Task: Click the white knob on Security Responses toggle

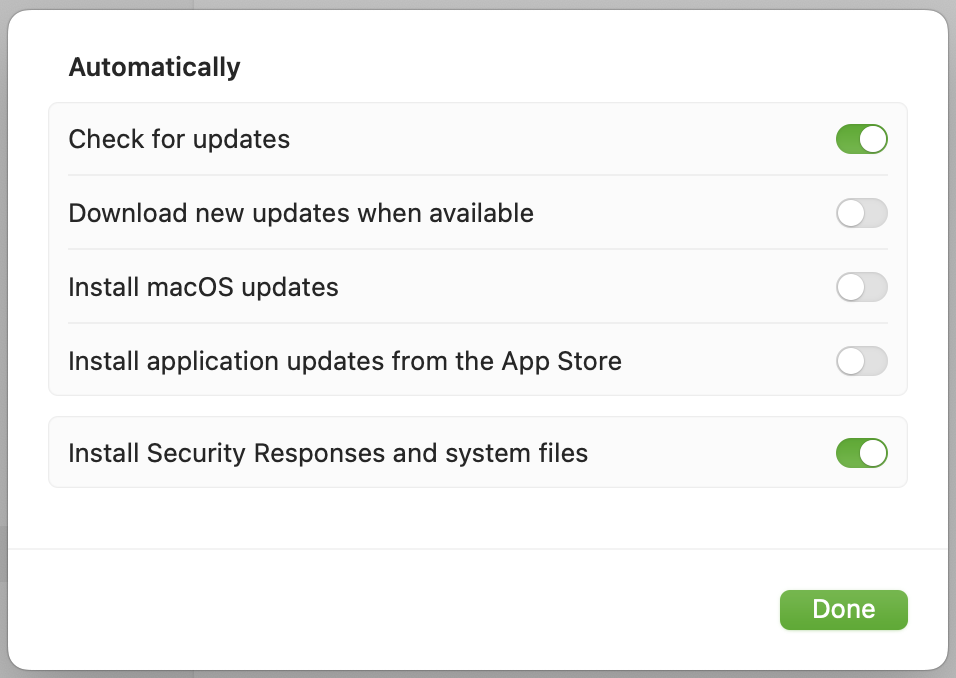Action: [873, 453]
